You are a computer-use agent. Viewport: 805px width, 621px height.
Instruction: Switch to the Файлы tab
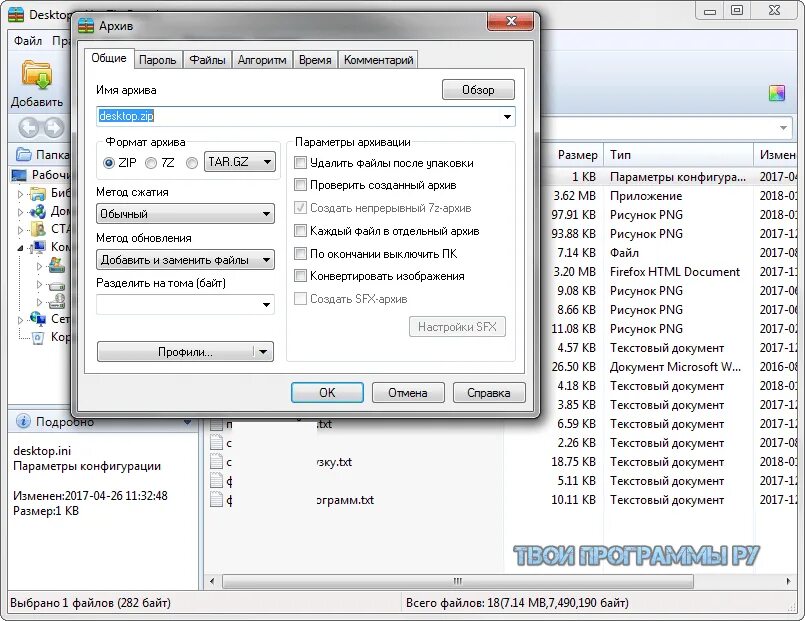click(x=207, y=60)
